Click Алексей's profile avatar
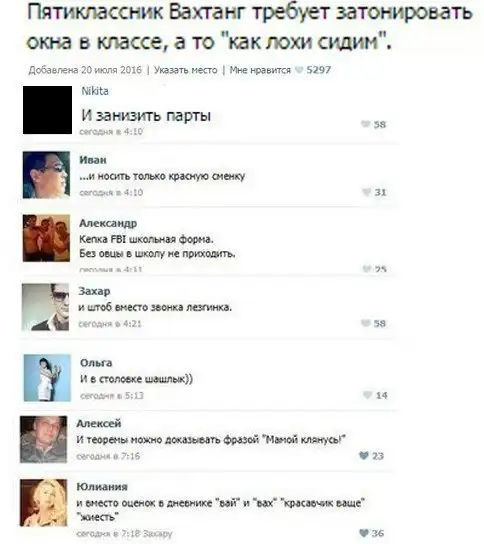 (43, 439)
